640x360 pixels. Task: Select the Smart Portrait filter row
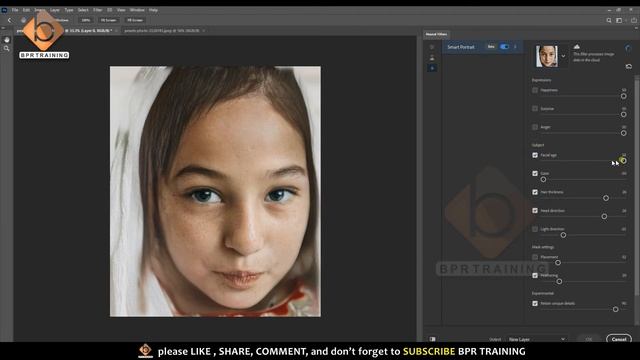coord(483,47)
